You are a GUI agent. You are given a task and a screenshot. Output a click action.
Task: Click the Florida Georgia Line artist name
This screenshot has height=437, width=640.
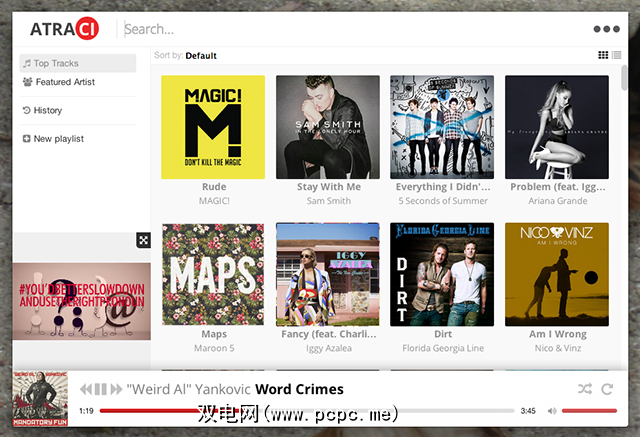[443, 348]
